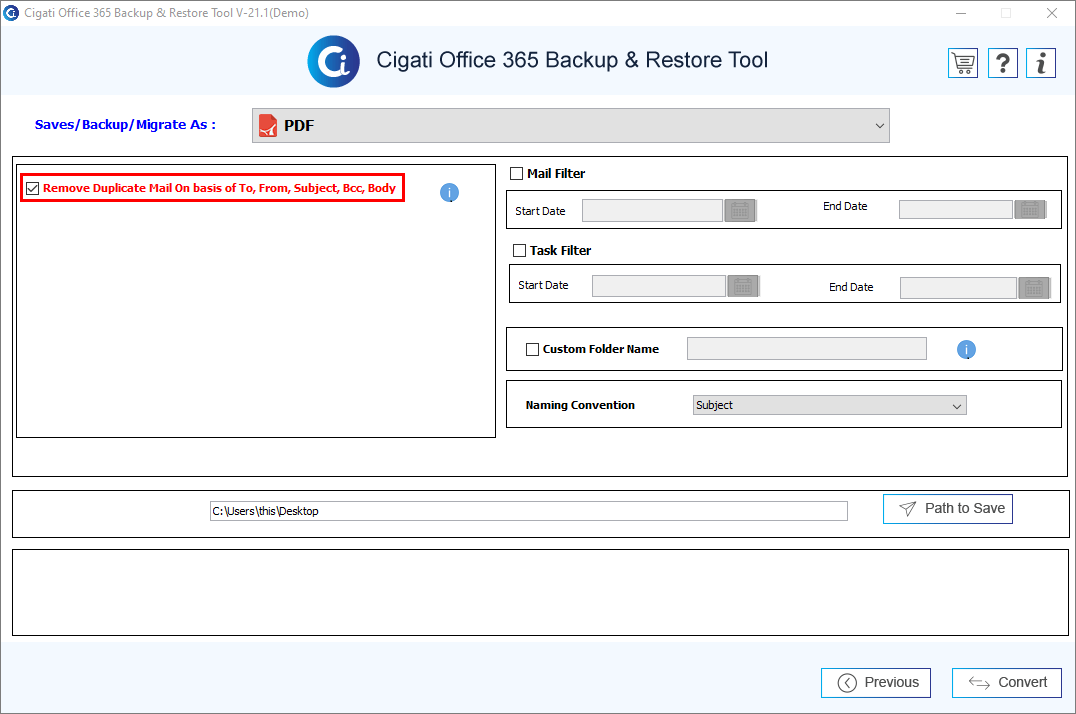Screen dimensions: 1076x714
Task: Show the about information icon
Action: tap(1041, 63)
